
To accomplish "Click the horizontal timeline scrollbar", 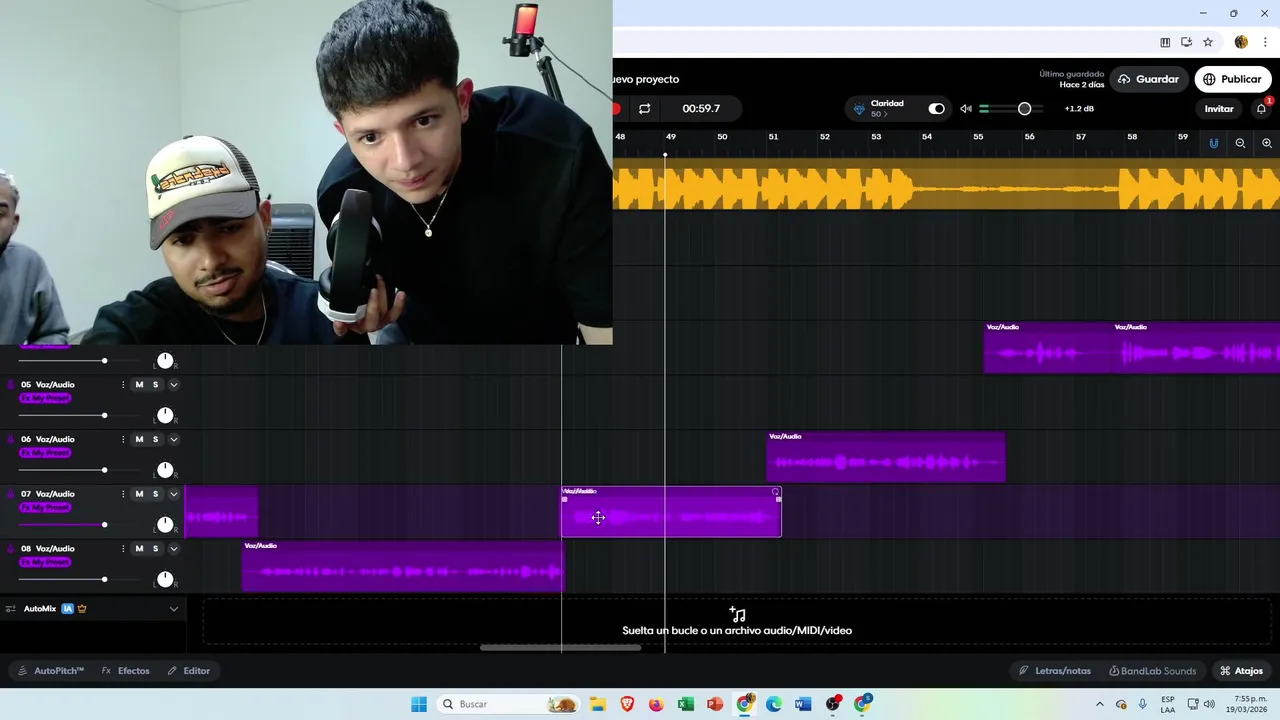I will (560, 647).
